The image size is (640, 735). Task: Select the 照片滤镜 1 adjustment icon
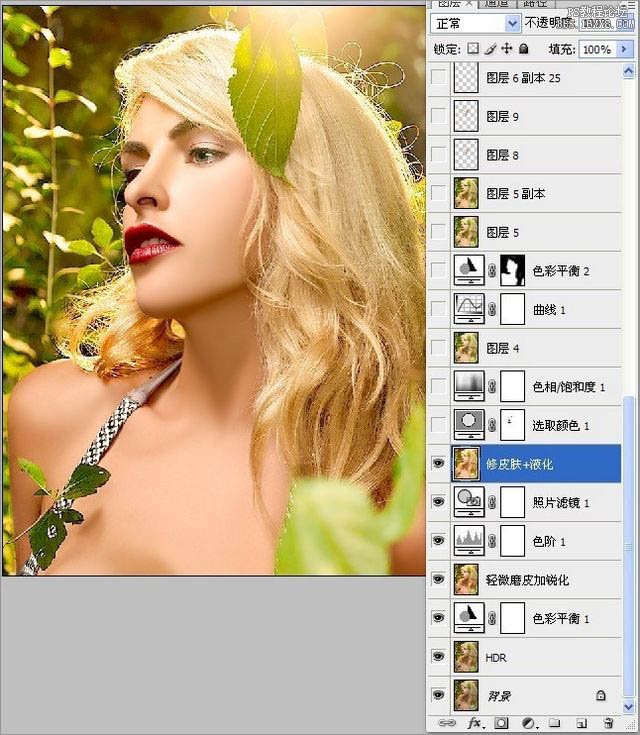pos(469,502)
